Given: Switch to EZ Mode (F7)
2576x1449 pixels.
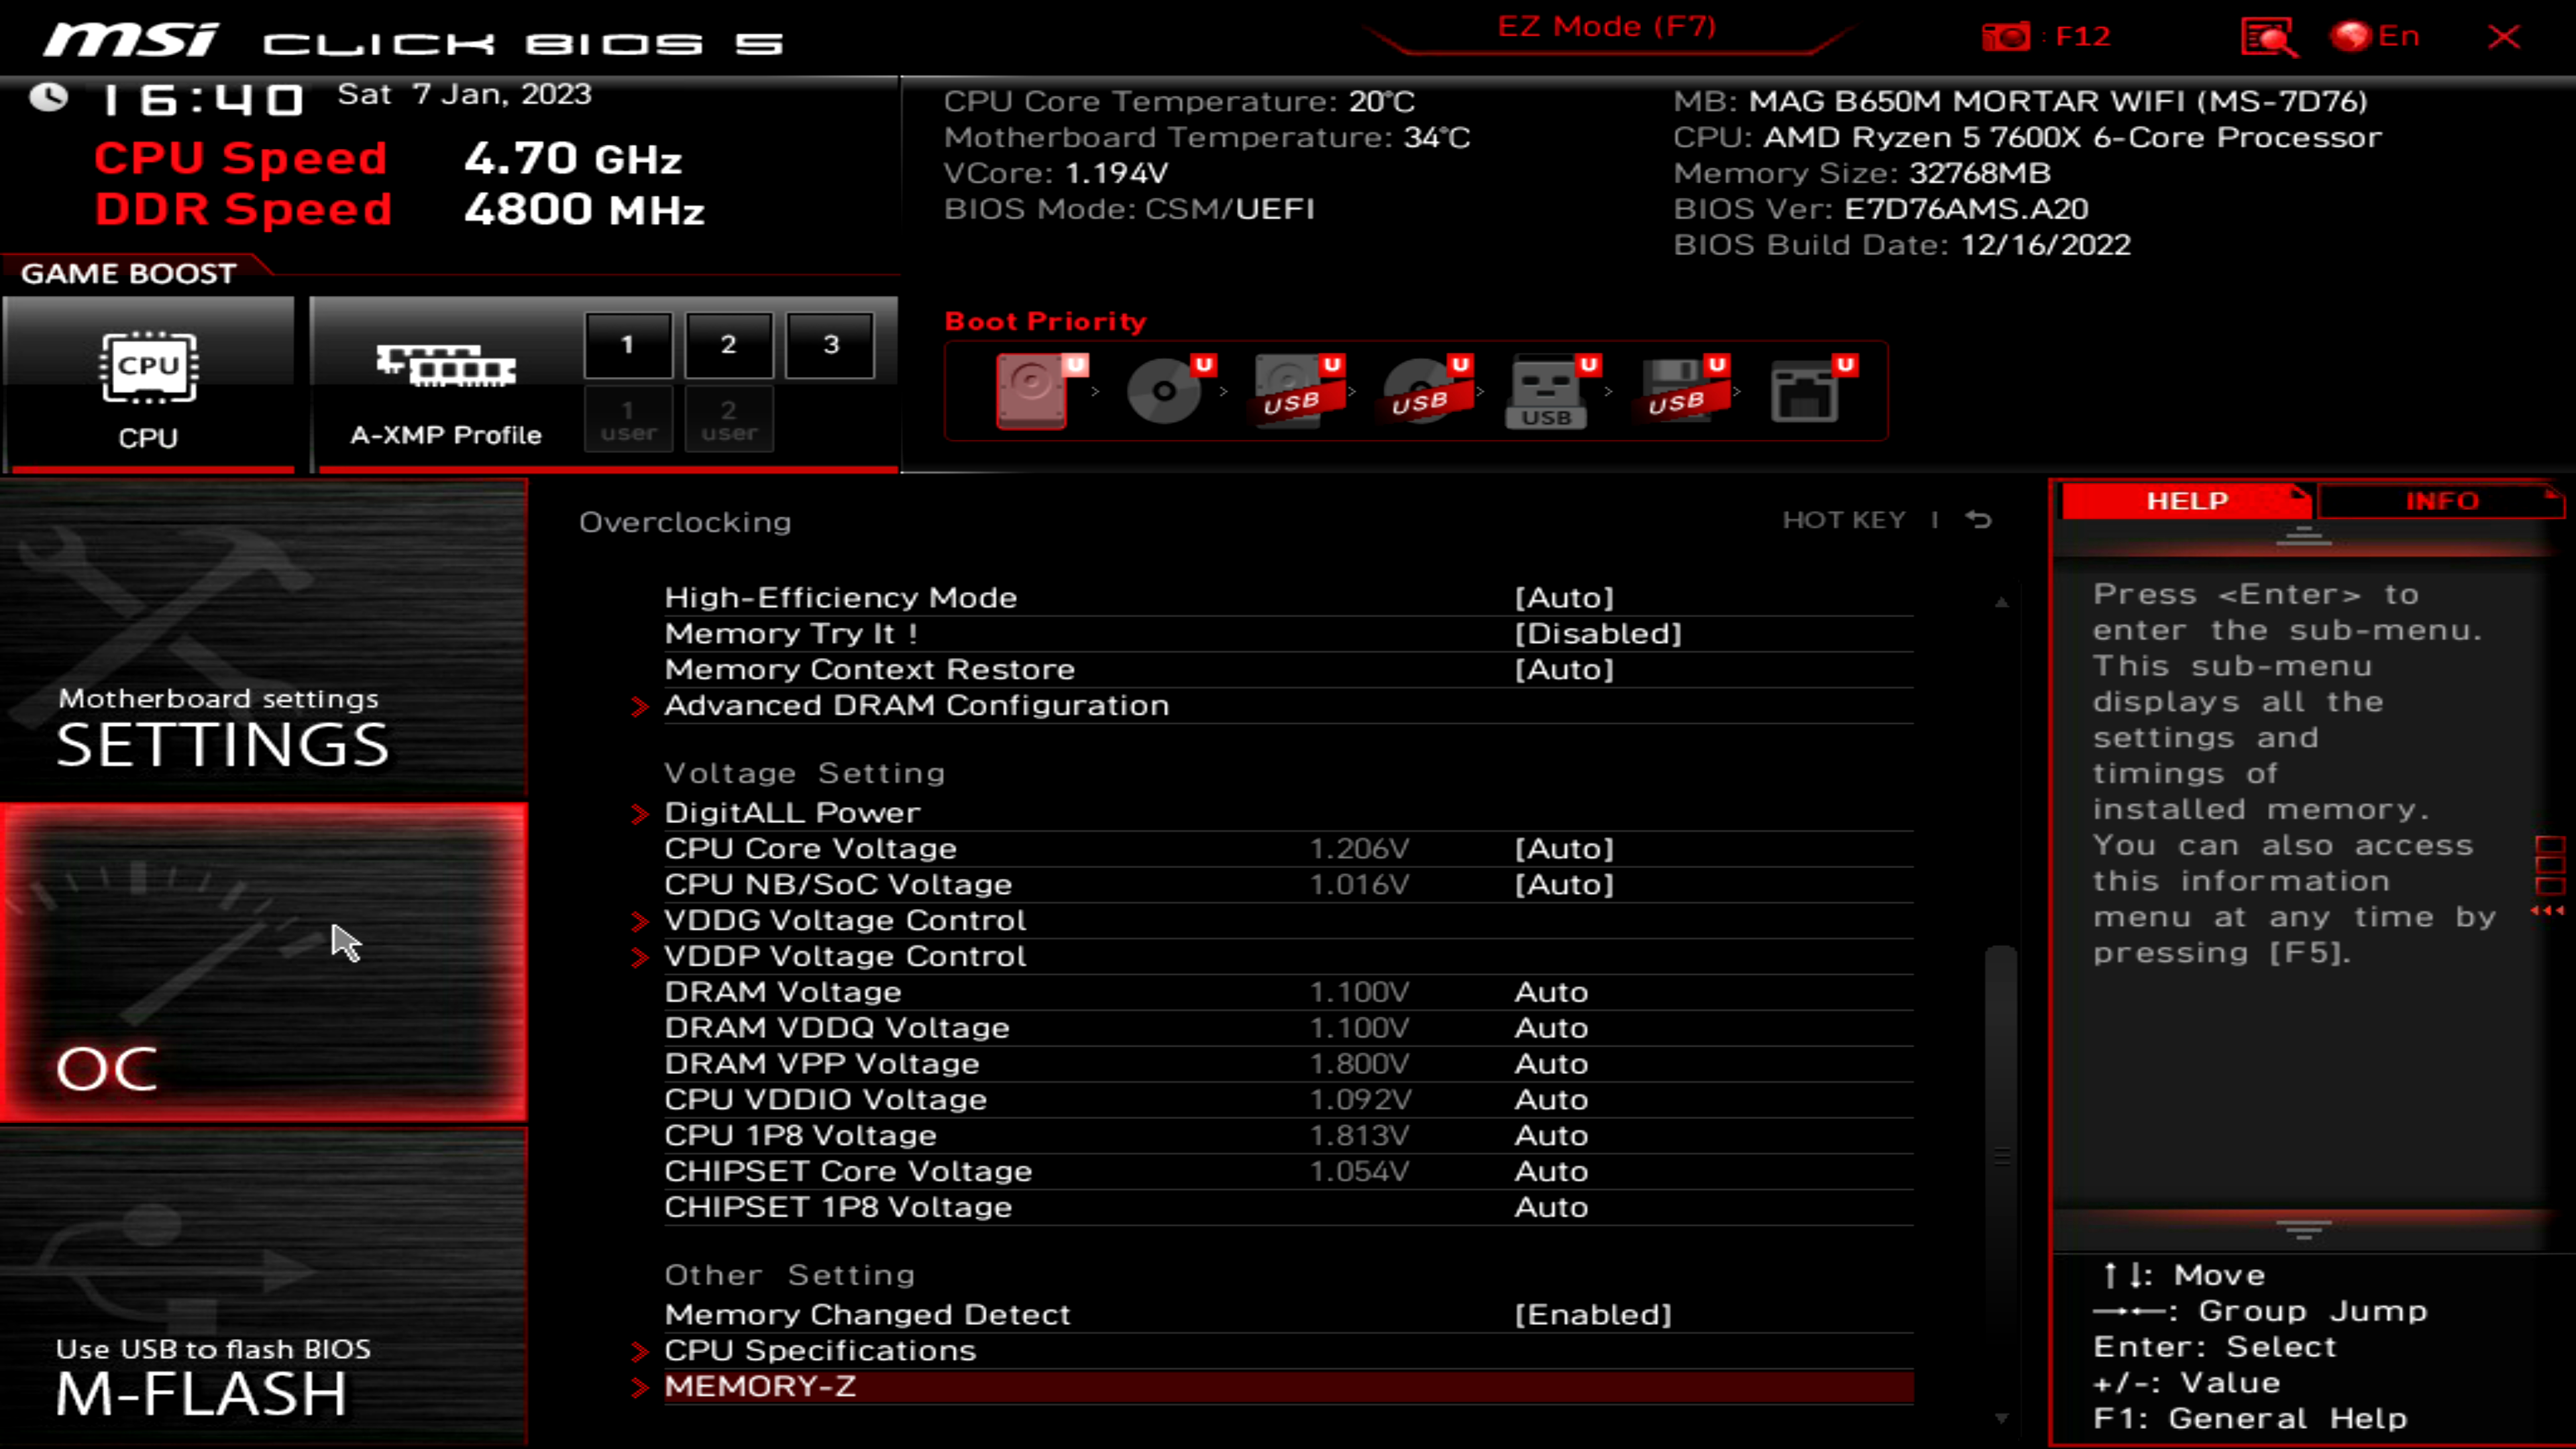Looking at the screenshot, I should pyautogui.click(x=1606, y=27).
